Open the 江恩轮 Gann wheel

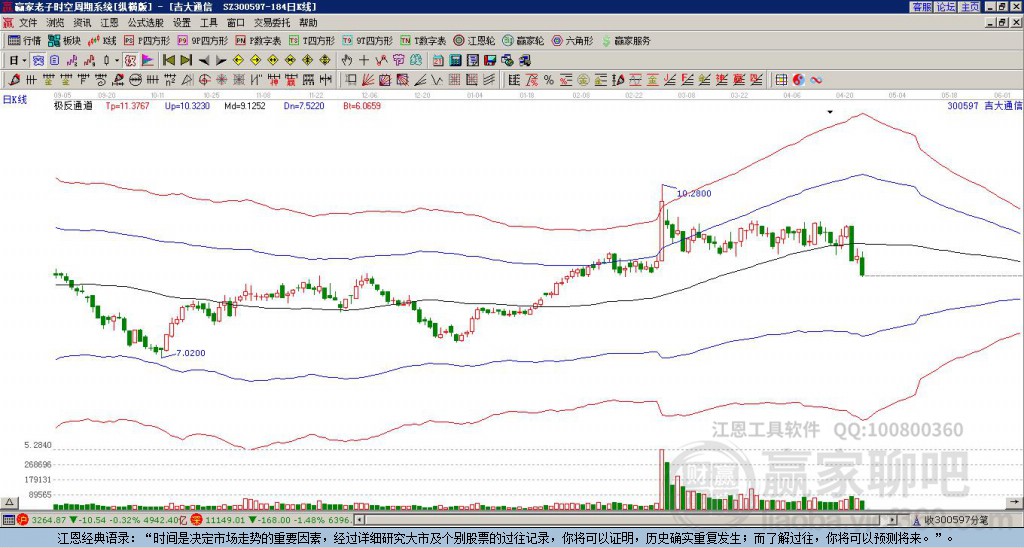[x=474, y=40]
